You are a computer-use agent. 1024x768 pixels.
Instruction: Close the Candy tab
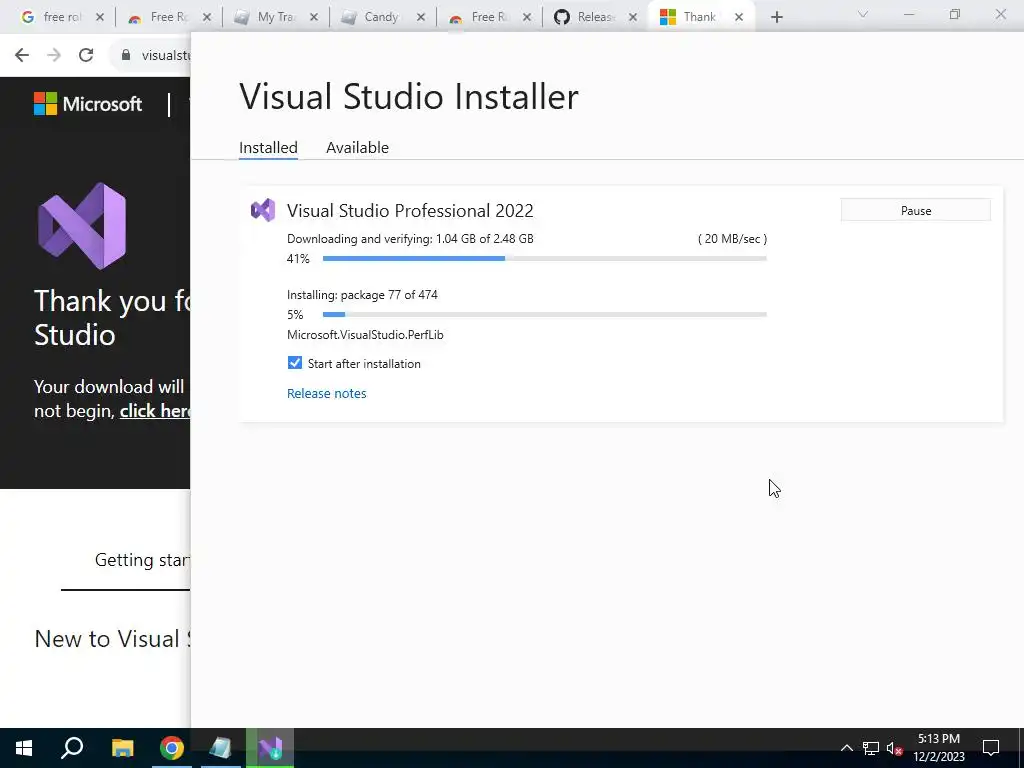click(421, 18)
